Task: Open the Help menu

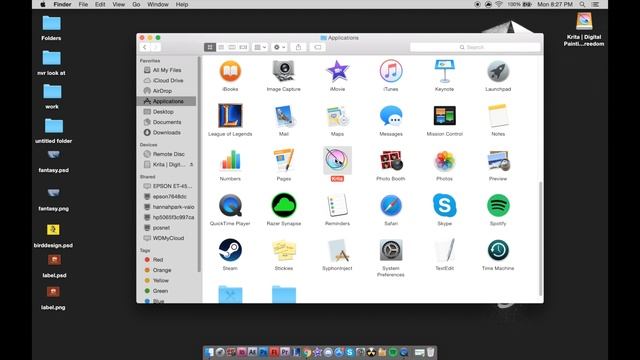Action: click(x=182, y=4)
